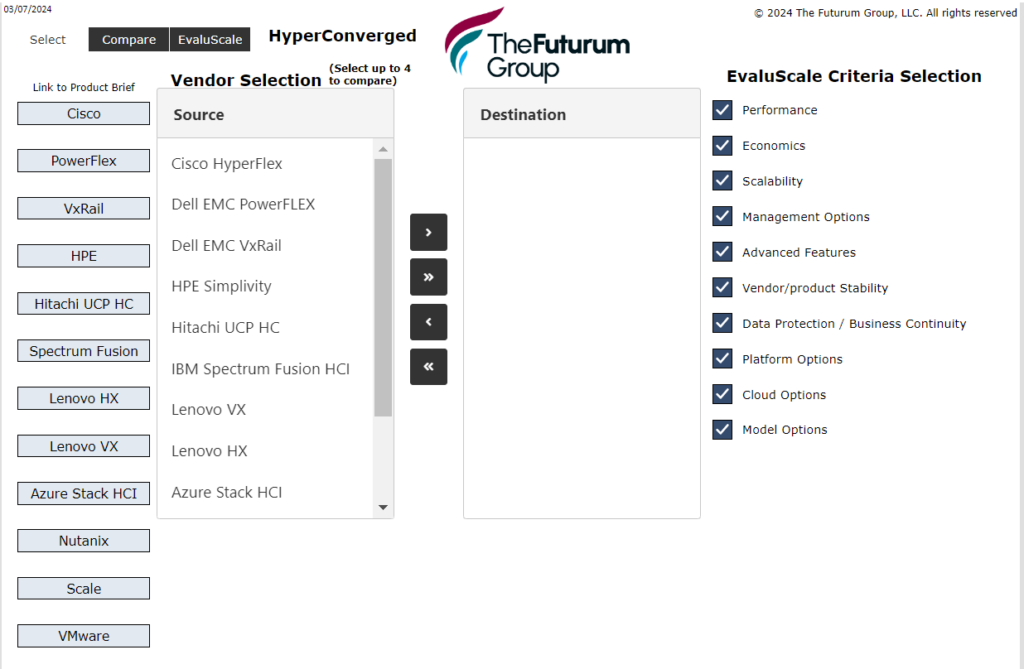Image resolution: width=1024 pixels, height=669 pixels.
Task: Select IBM Spectrum Fusion HCI from Source
Action: pyautogui.click(x=261, y=368)
